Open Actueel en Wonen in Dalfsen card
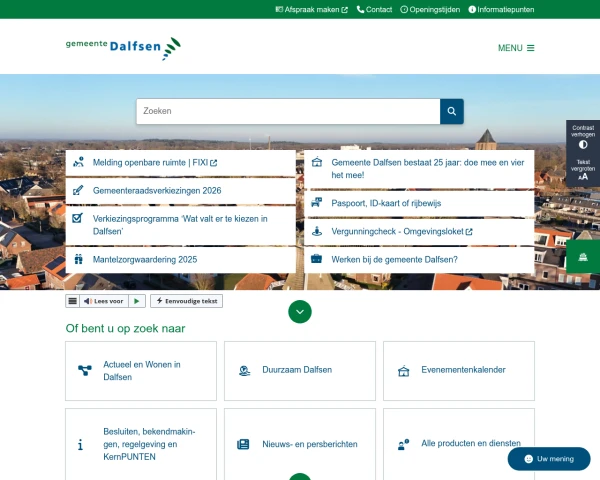The width and height of the screenshot is (600, 480). pos(141,371)
